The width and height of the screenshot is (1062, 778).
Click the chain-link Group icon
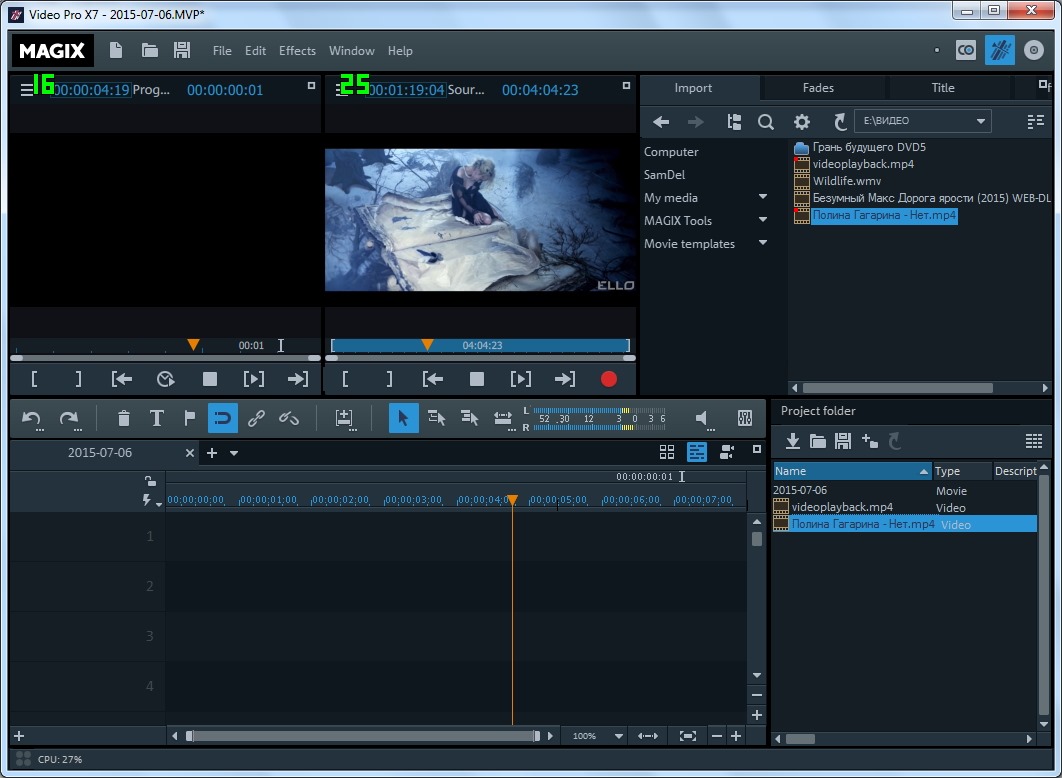tap(256, 418)
